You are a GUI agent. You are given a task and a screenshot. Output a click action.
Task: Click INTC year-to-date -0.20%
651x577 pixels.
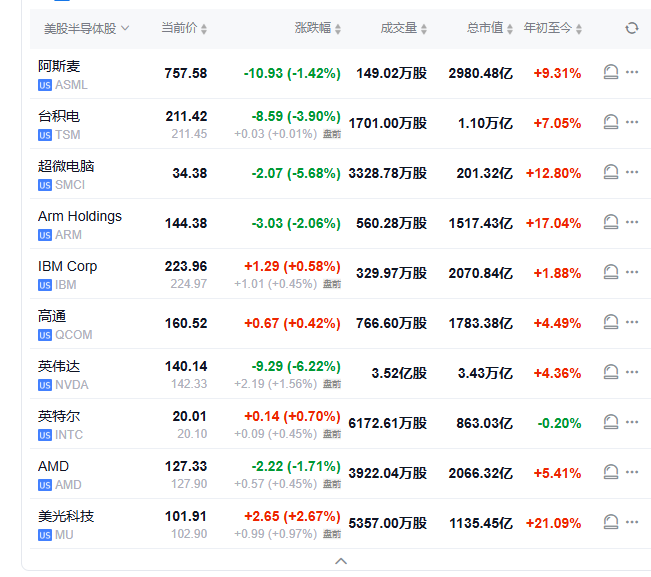(x=559, y=423)
